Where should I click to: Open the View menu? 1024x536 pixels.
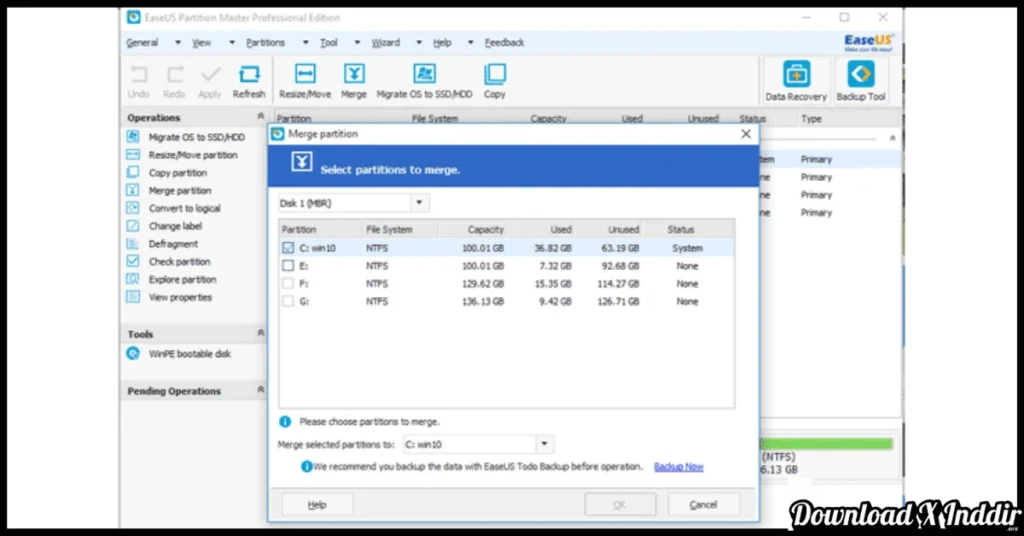201,42
